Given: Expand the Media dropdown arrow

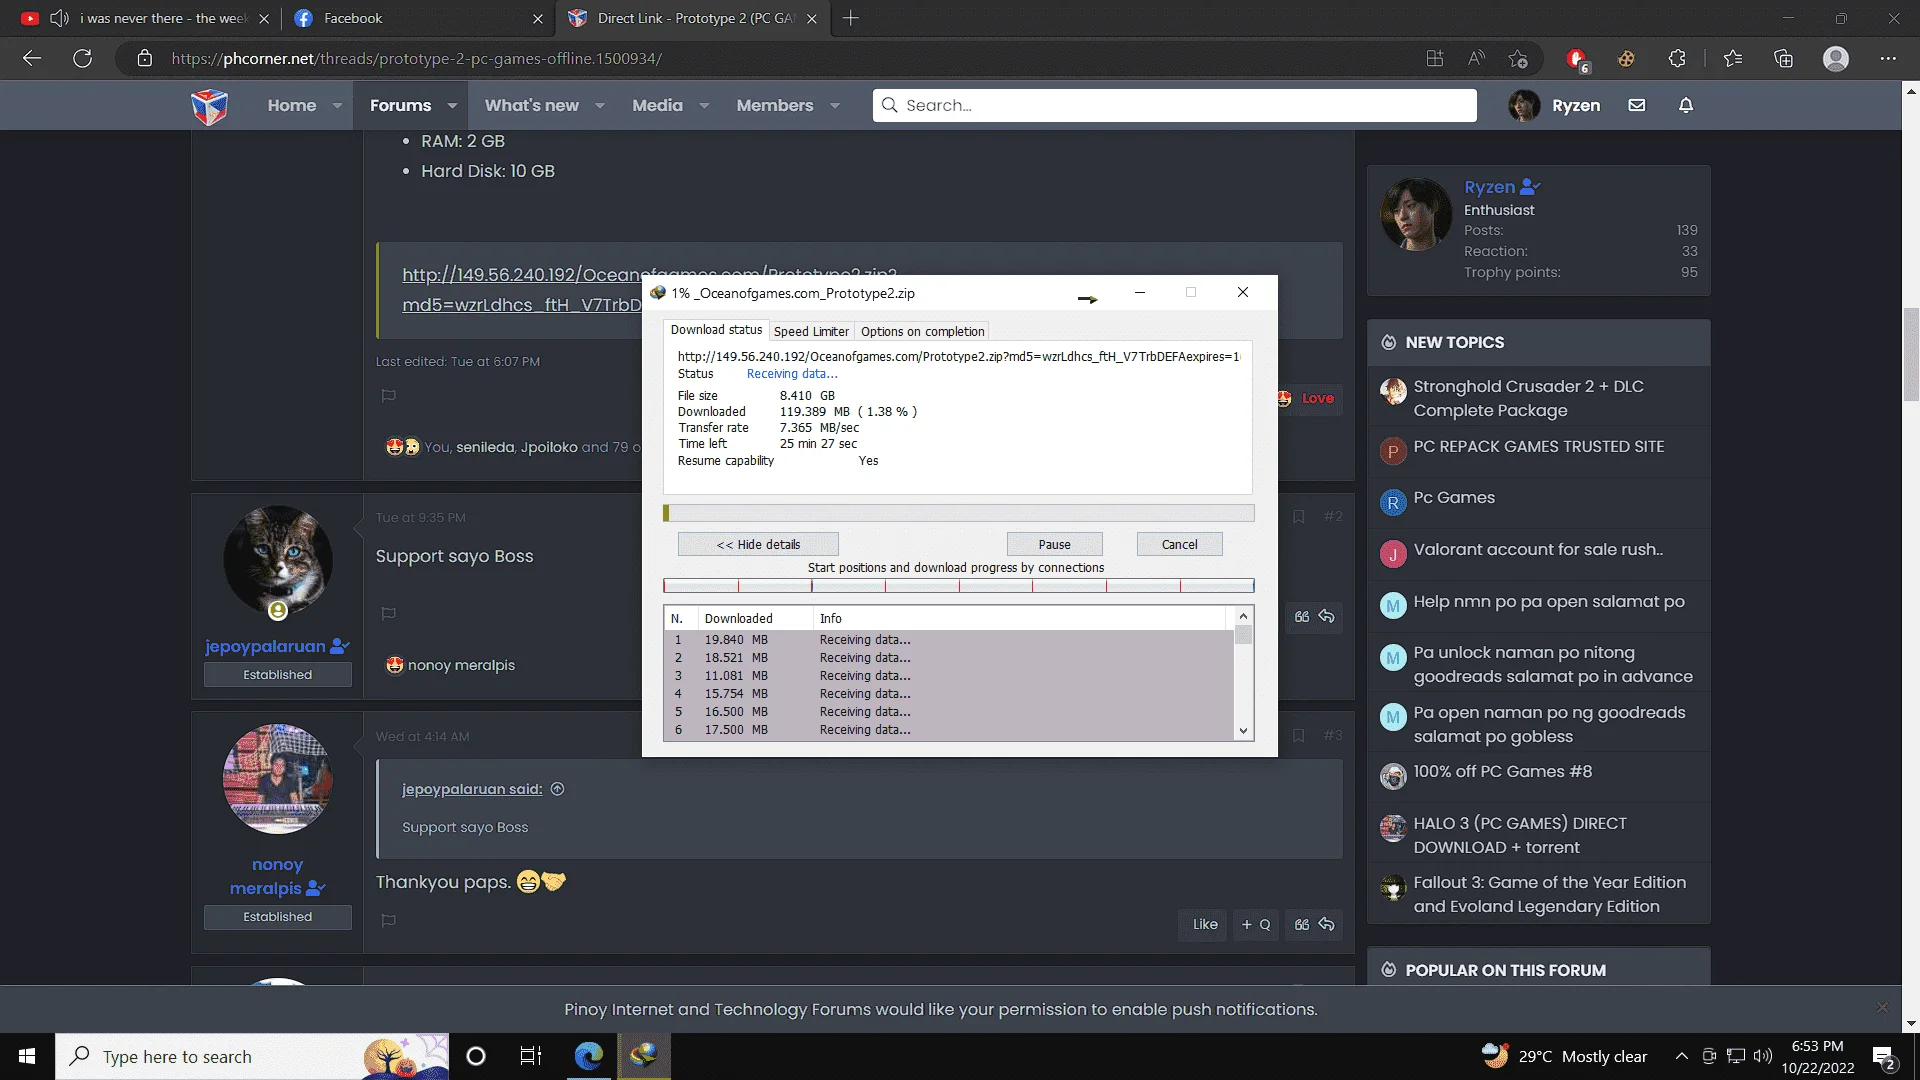Looking at the screenshot, I should click(x=704, y=105).
